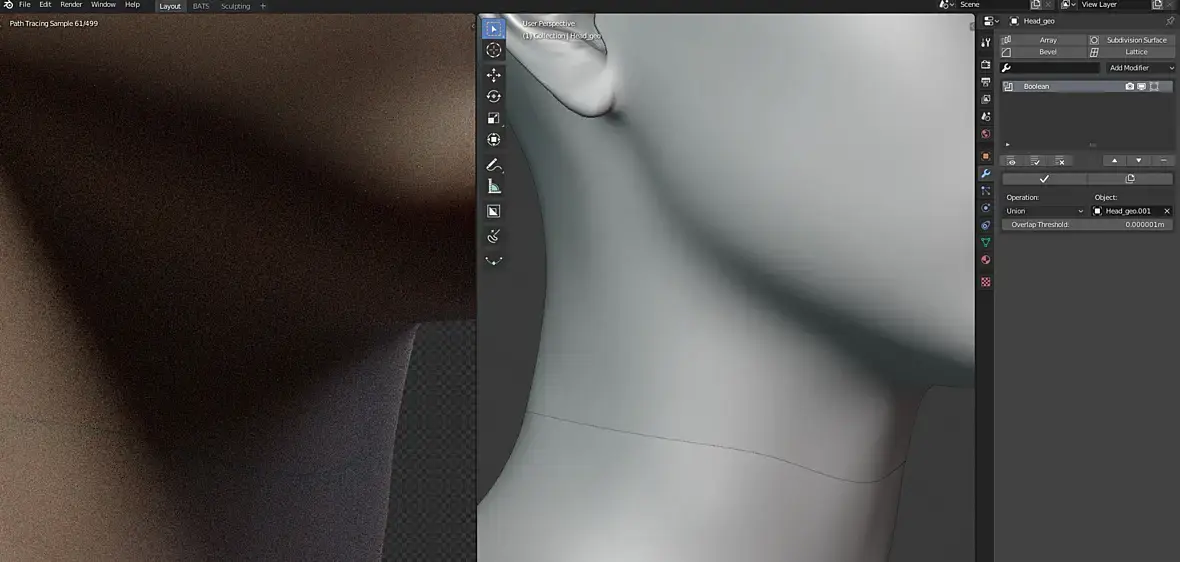This screenshot has height=562, width=1180.
Task: Open the Help menu
Action: 132,5
